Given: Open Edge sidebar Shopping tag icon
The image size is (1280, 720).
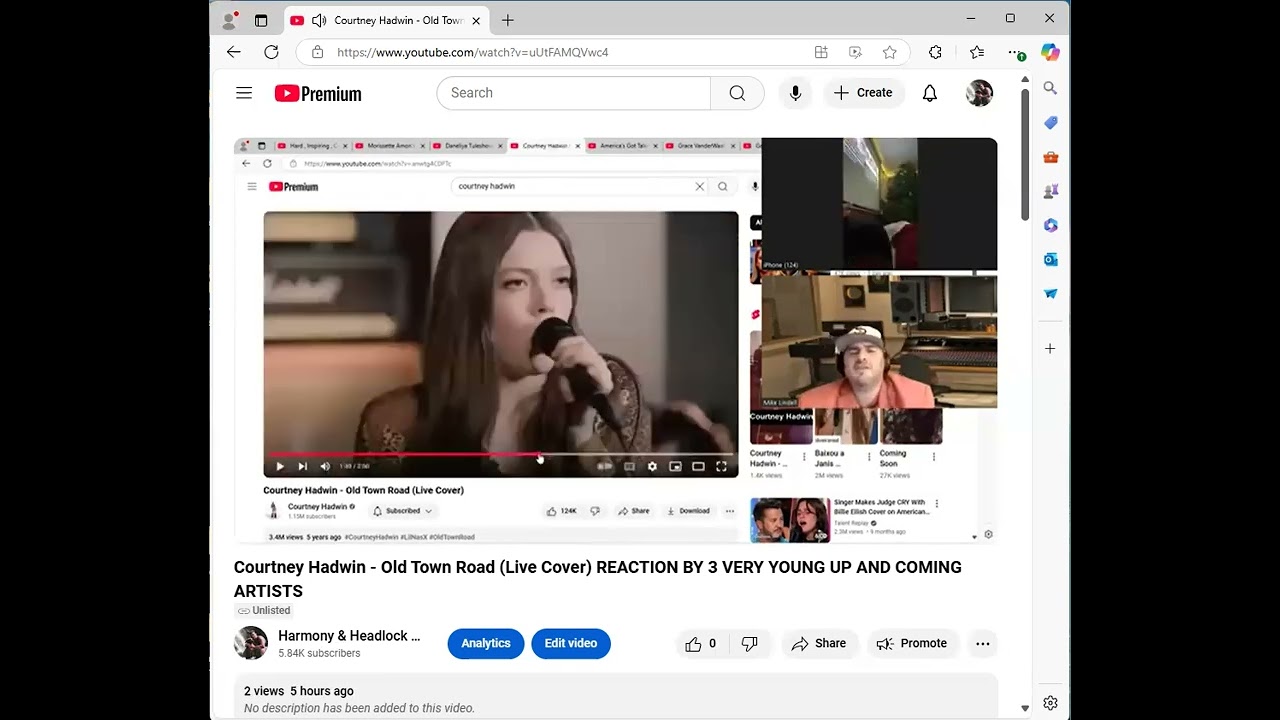Looking at the screenshot, I should (x=1050, y=122).
